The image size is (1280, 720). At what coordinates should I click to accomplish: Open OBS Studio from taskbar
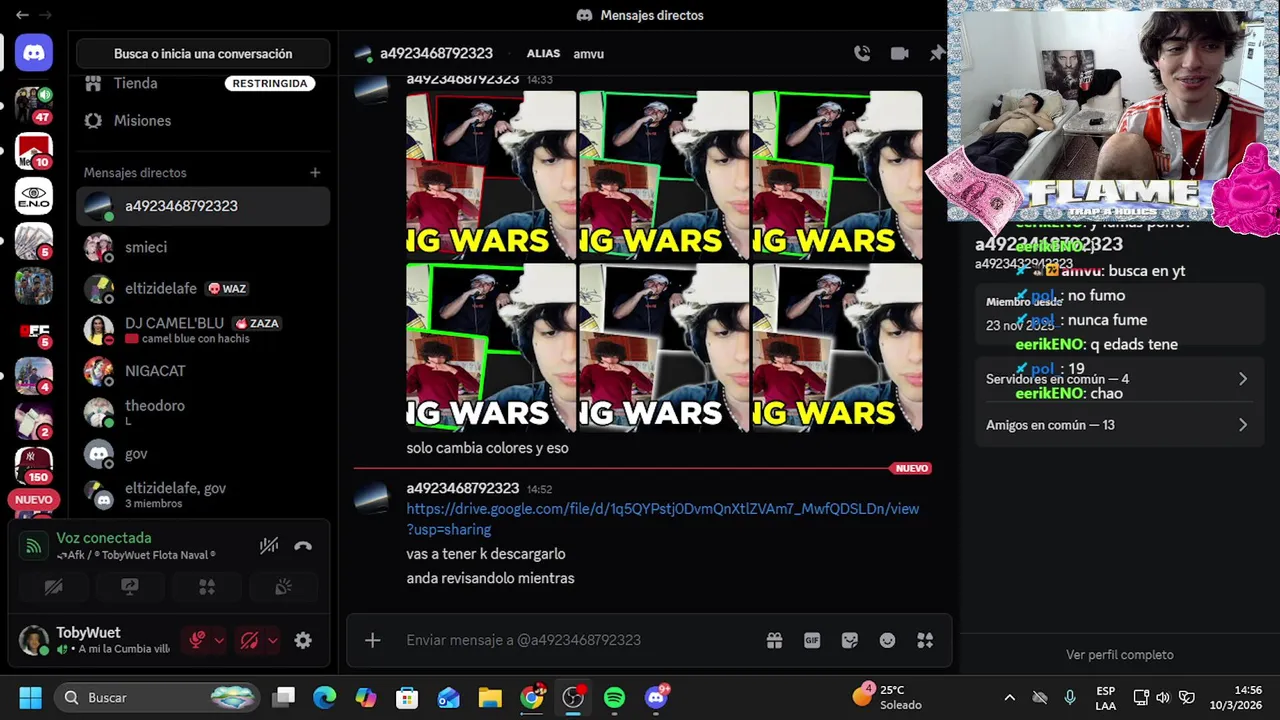coord(573,697)
